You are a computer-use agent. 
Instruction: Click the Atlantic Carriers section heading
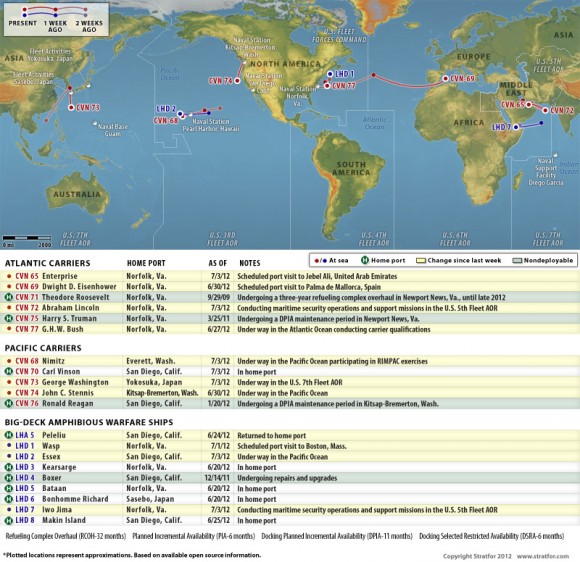(x=47, y=263)
